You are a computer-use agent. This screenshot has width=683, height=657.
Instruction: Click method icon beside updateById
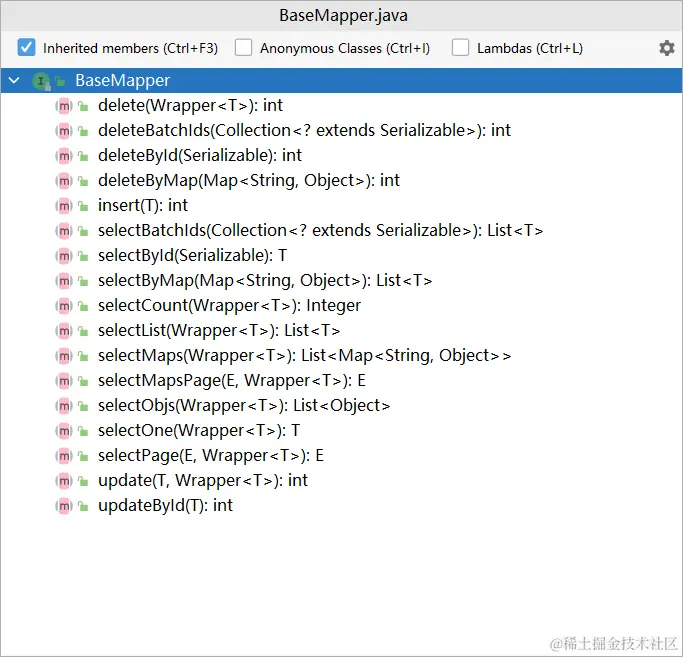(x=64, y=506)
